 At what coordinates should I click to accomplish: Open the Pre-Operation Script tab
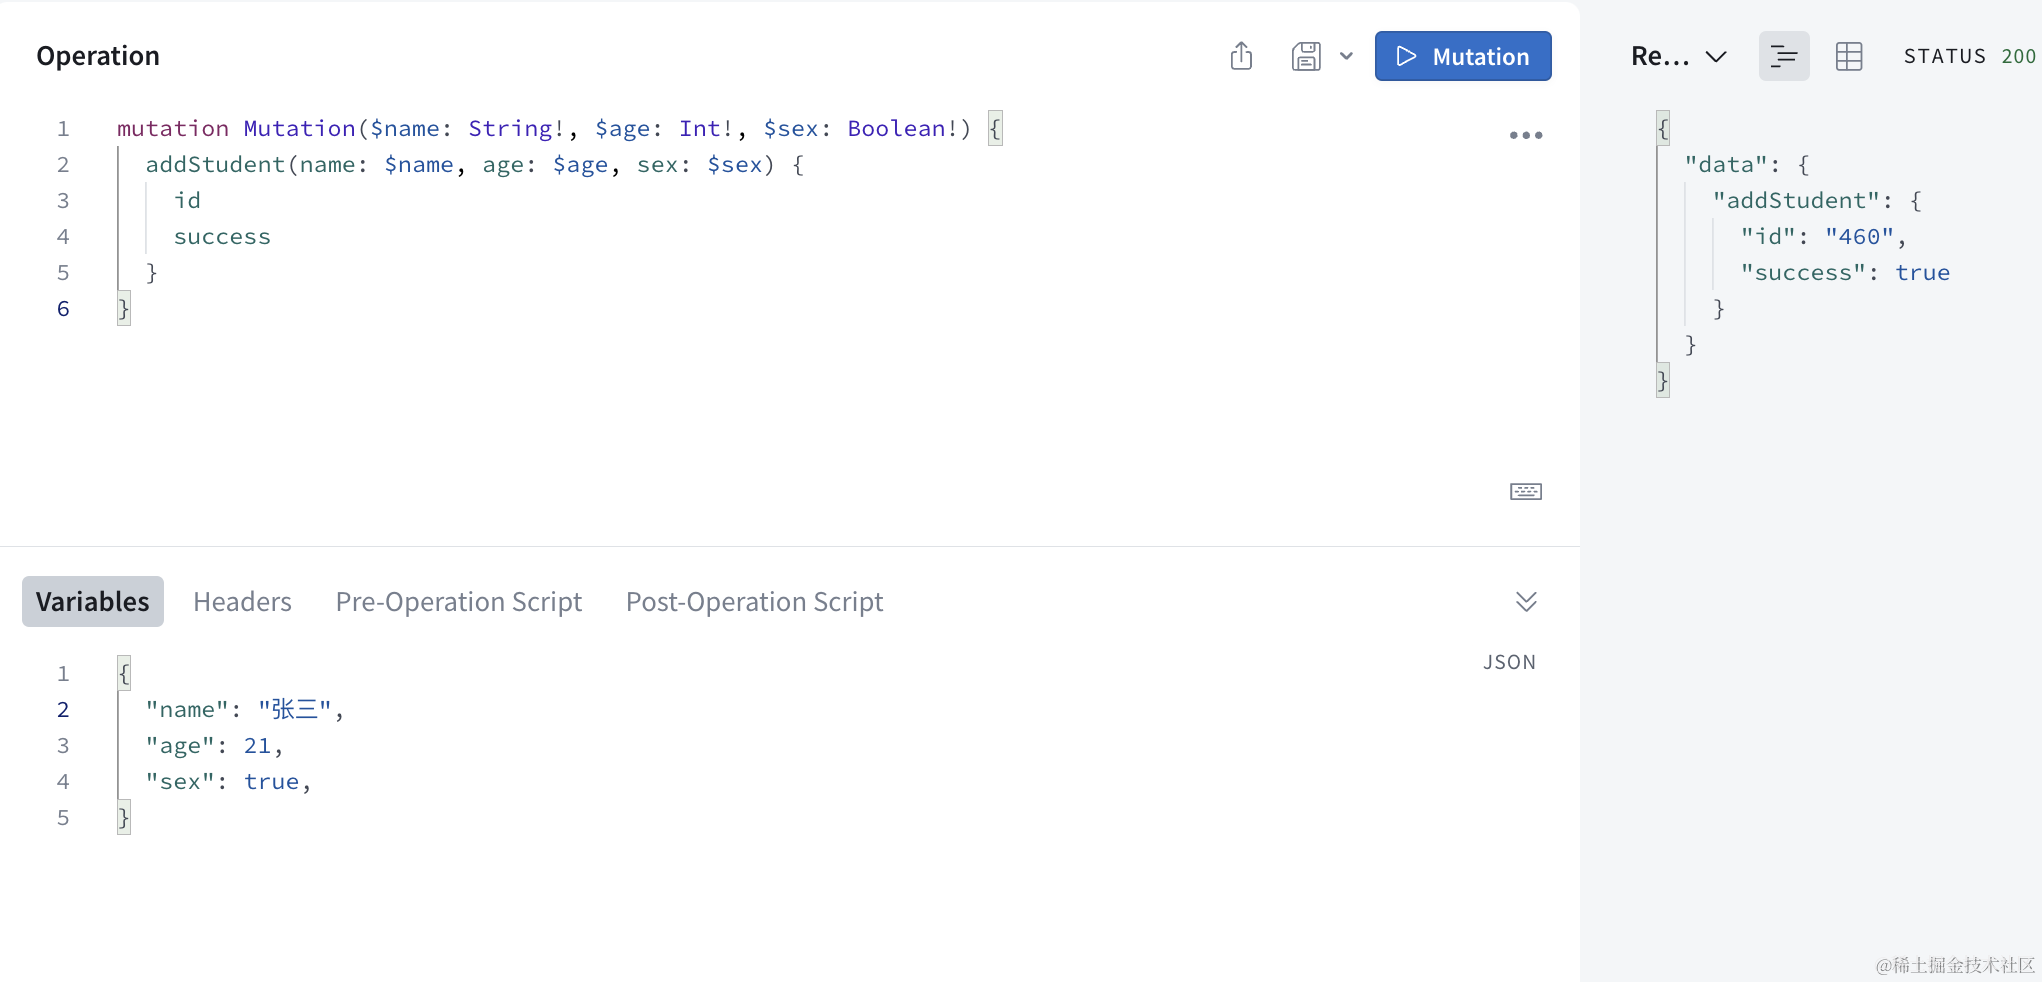458,601
